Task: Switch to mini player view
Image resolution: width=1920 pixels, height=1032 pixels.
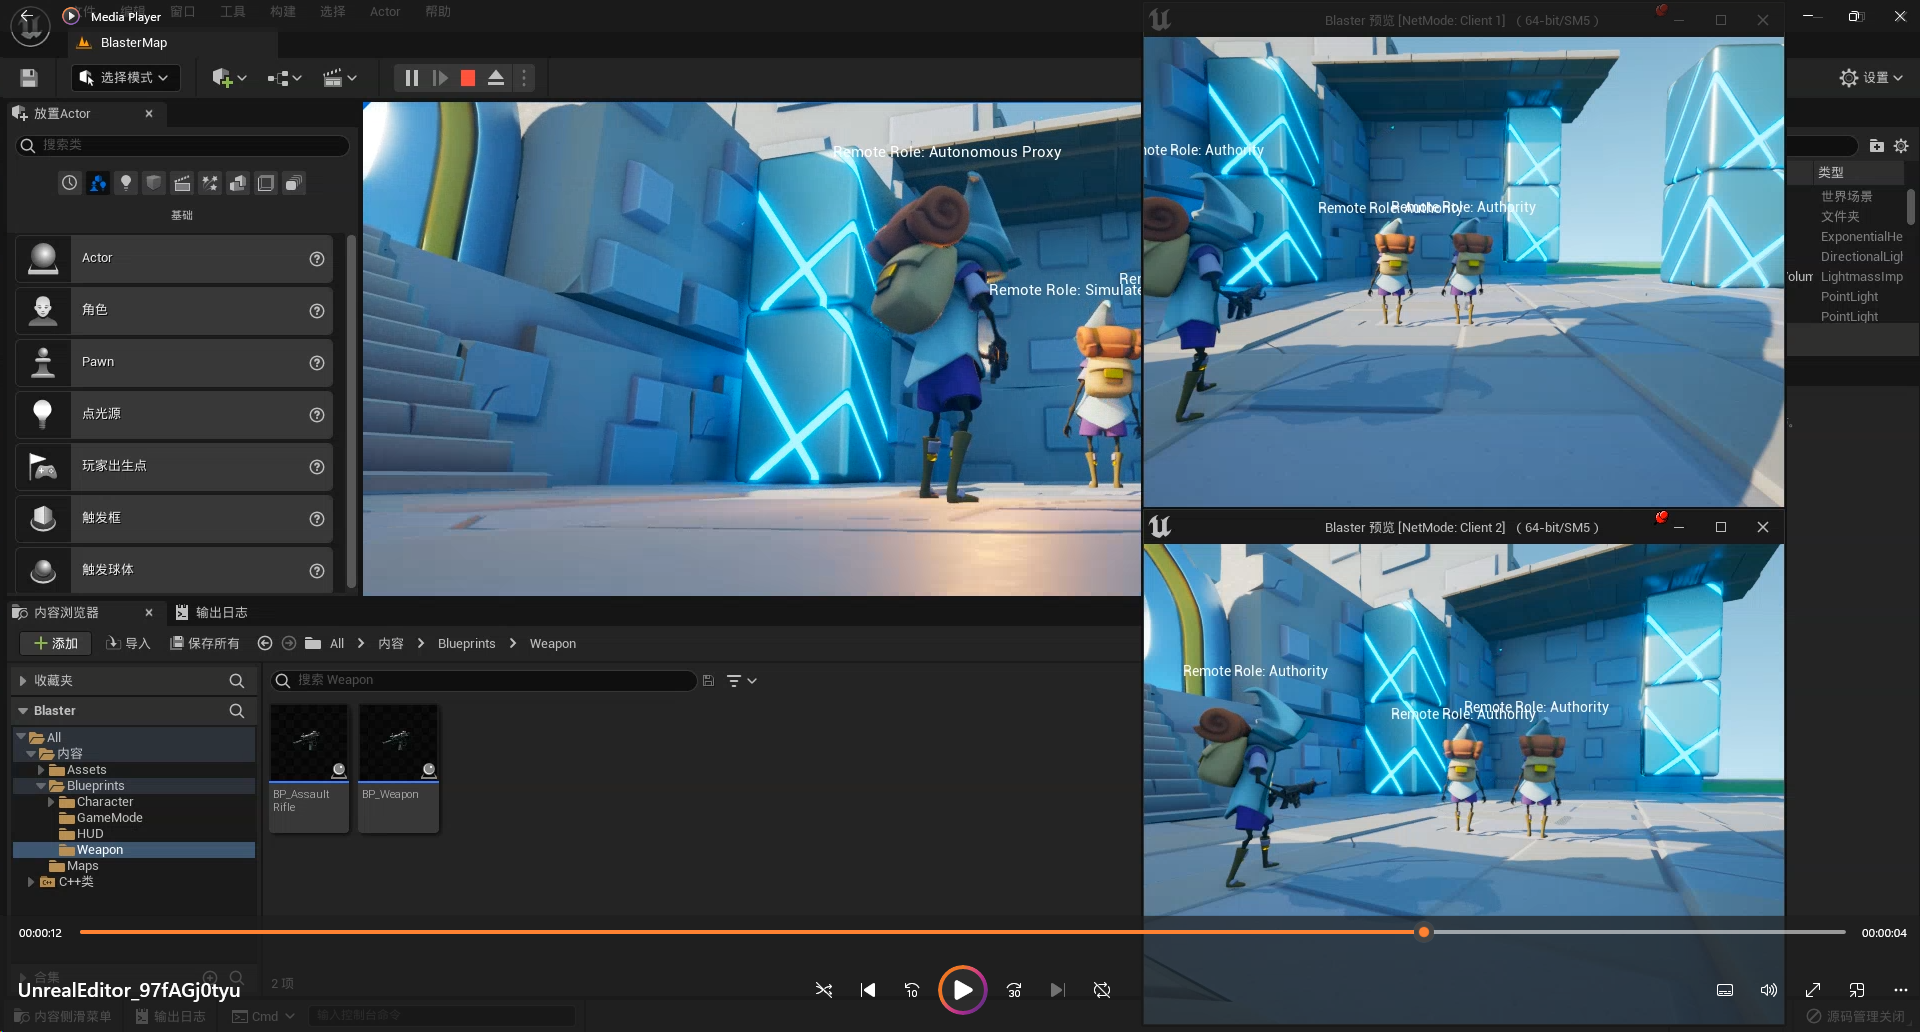Action: pyautogui.click(x=1857, y=990)
